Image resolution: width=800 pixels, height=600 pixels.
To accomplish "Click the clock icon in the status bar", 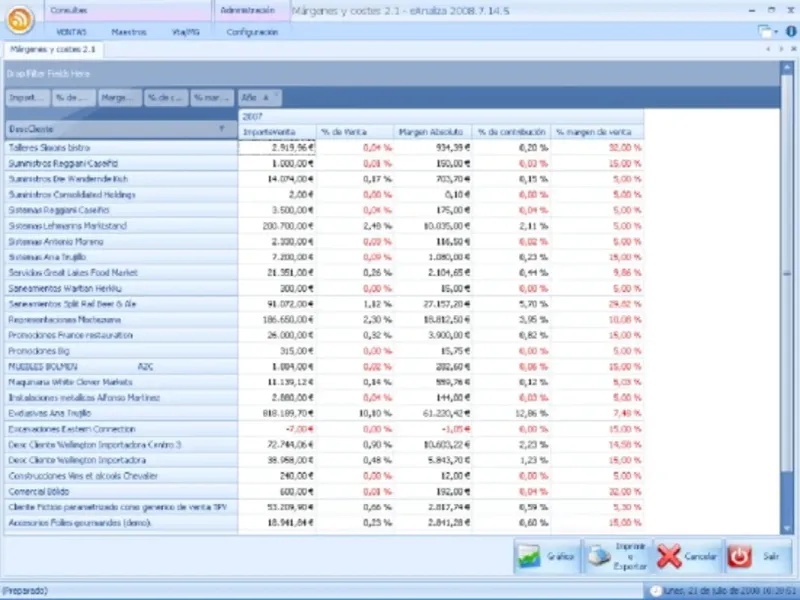I will point(656,591).
